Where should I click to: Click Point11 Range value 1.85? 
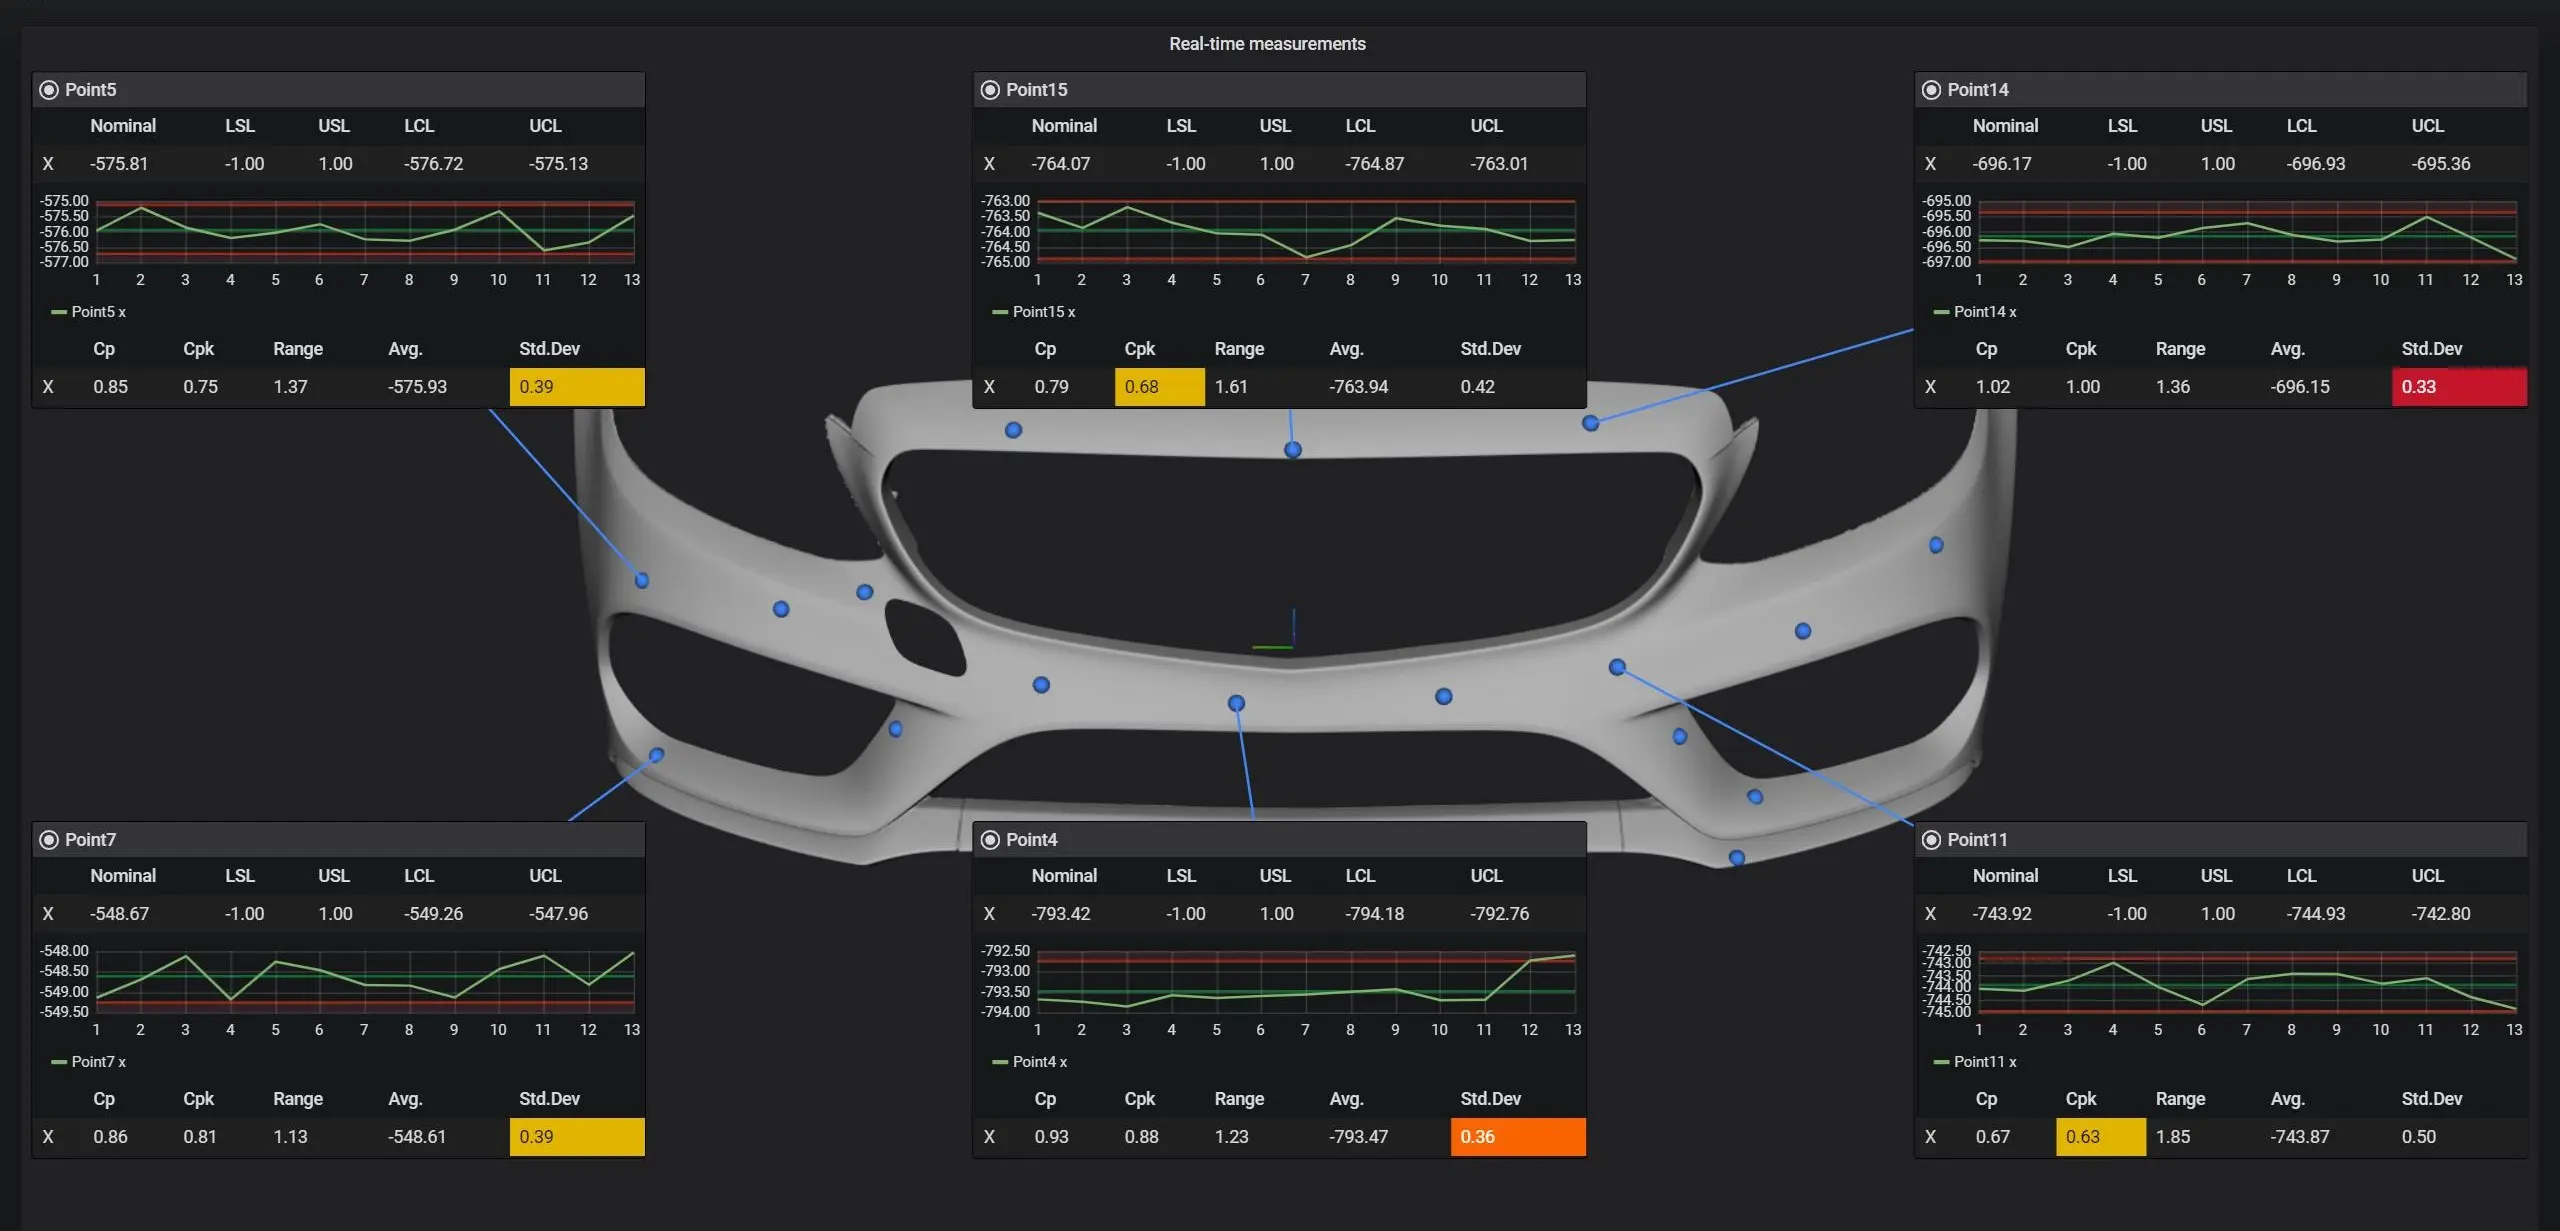pyautogui.click(x=2173, y=1137)
